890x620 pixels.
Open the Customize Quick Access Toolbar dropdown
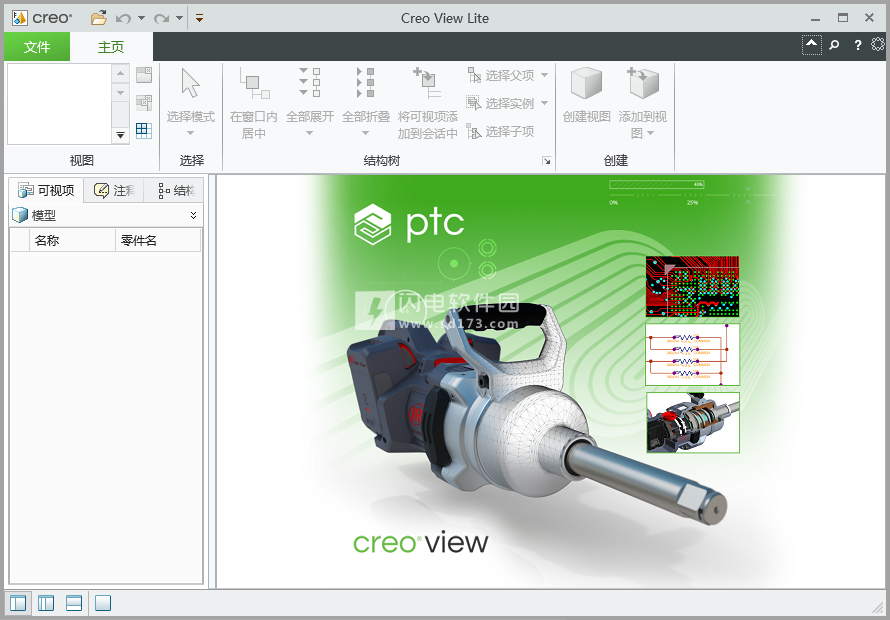tap(199, 18)
